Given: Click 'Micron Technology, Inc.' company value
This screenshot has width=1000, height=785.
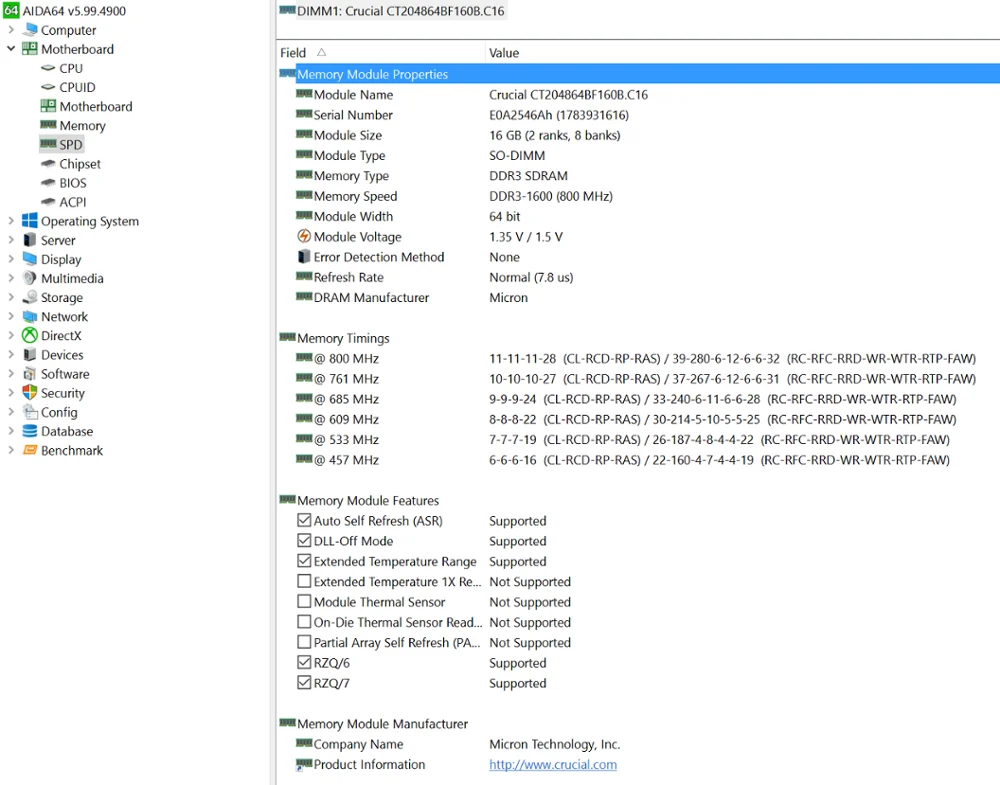Looking at the screenshot, I should coord(554,744).
